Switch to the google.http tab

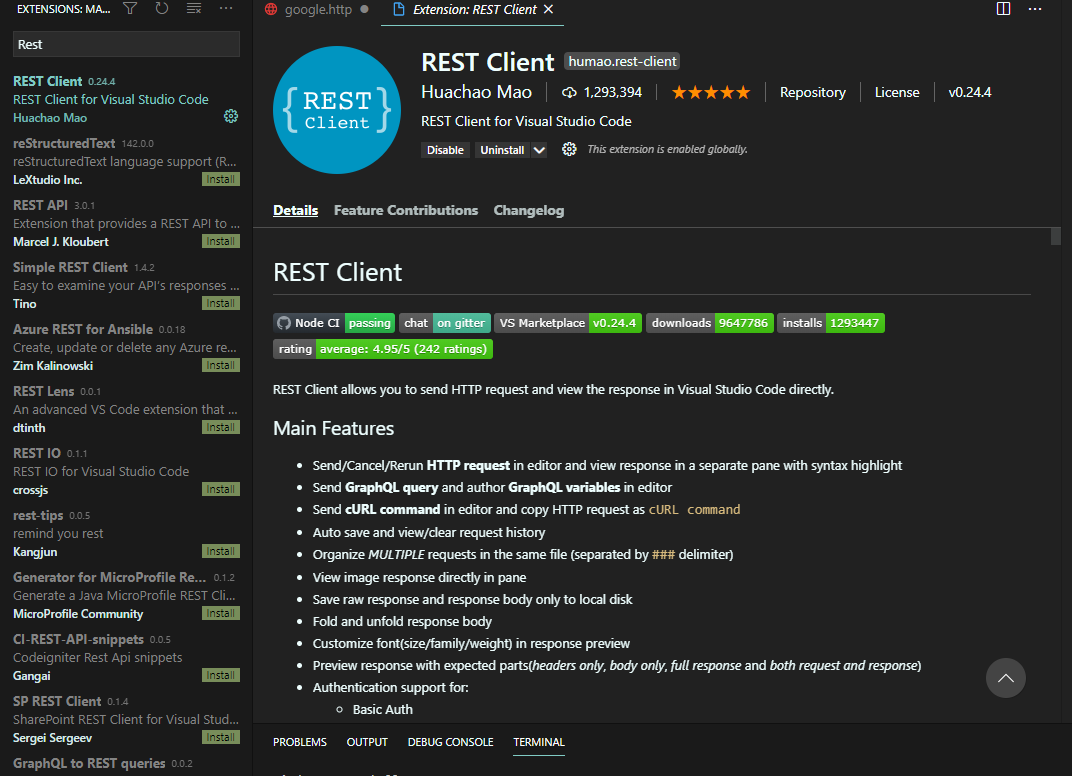coord(318,10)
